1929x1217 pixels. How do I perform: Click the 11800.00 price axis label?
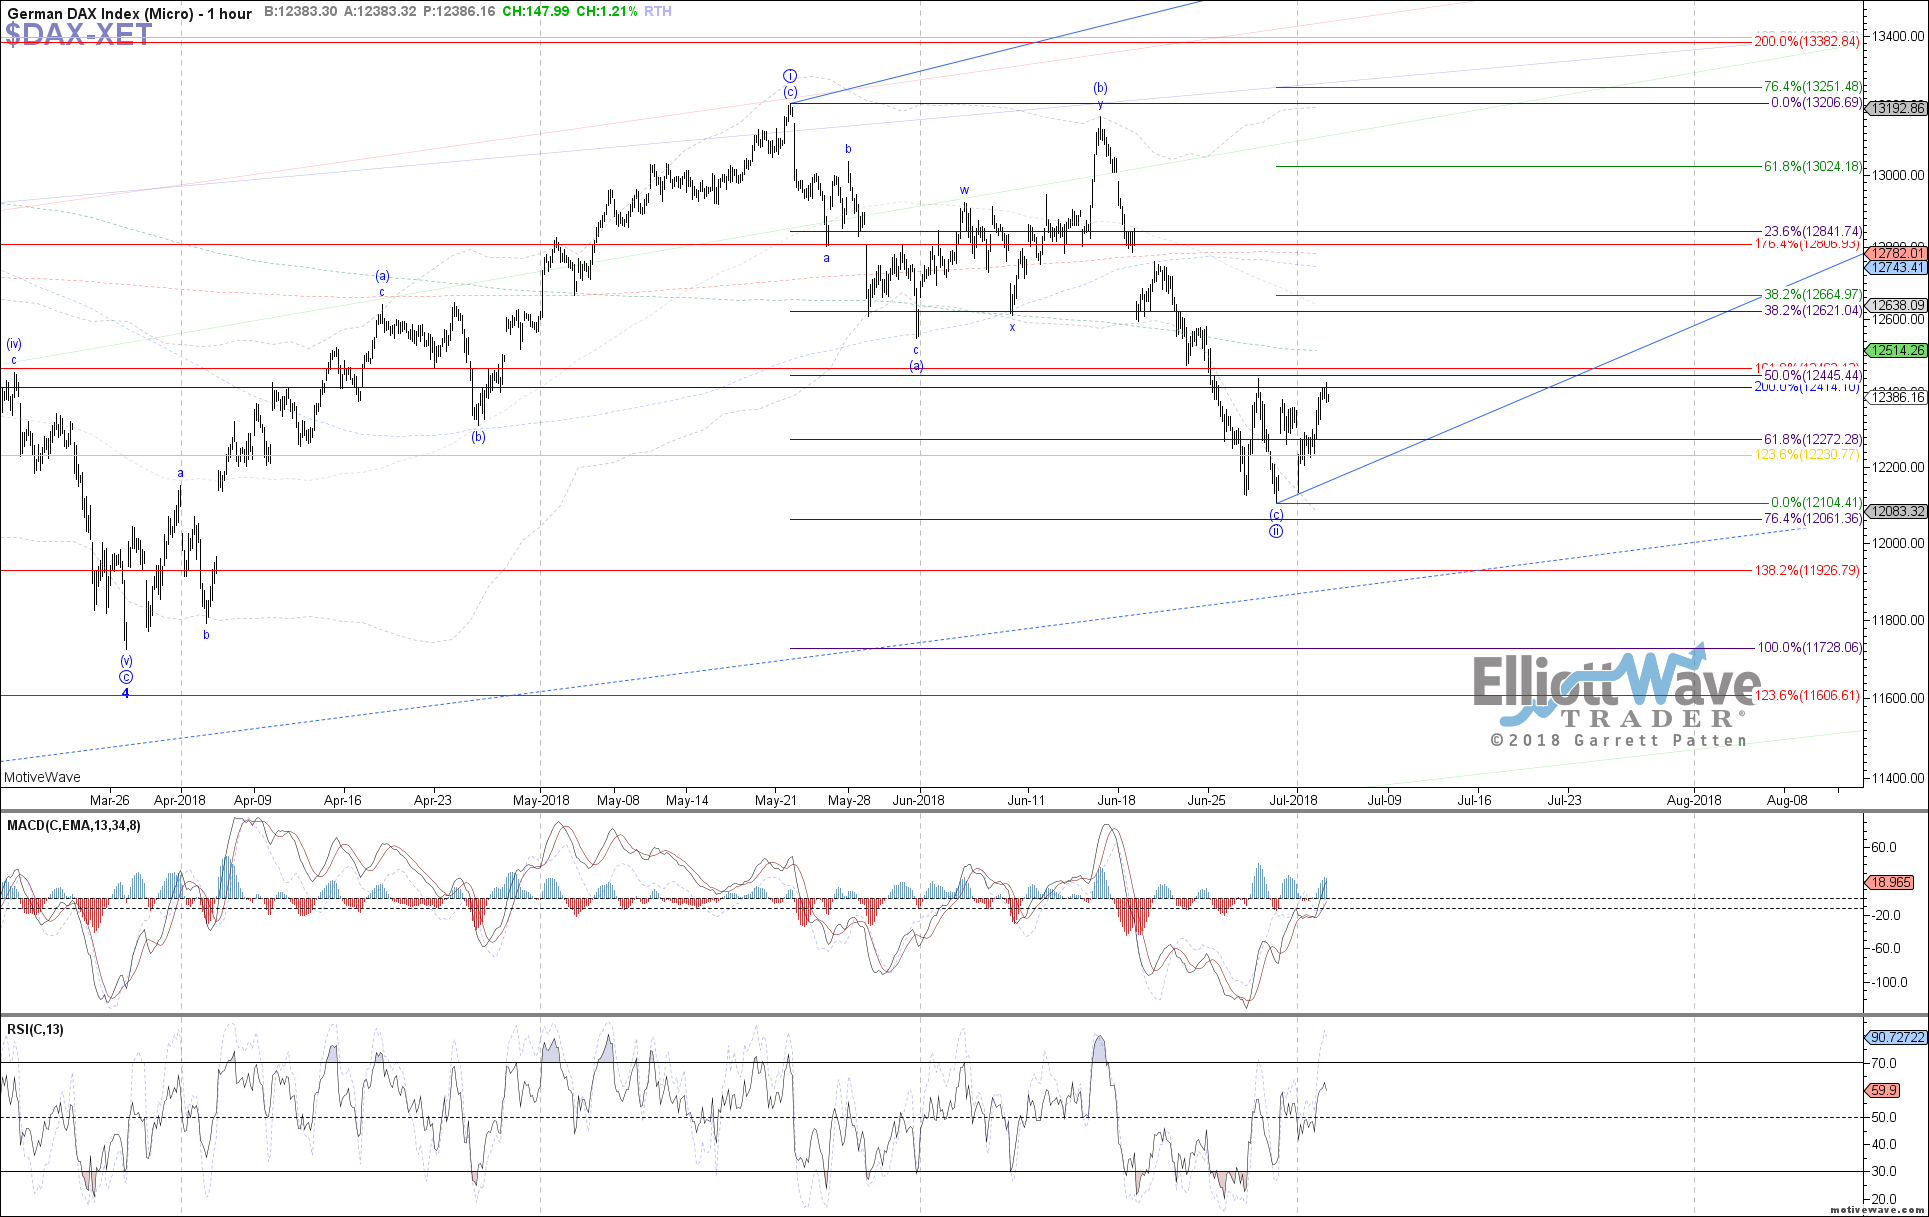click(1899, 620)
